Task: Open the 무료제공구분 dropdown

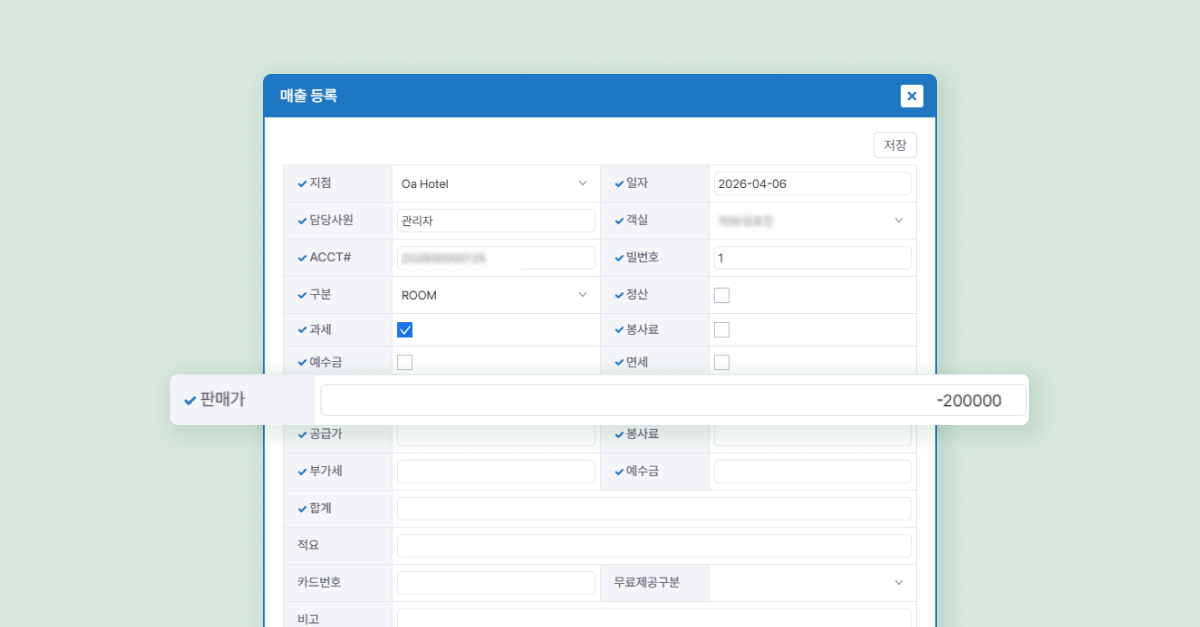Action: pos(813,582)
